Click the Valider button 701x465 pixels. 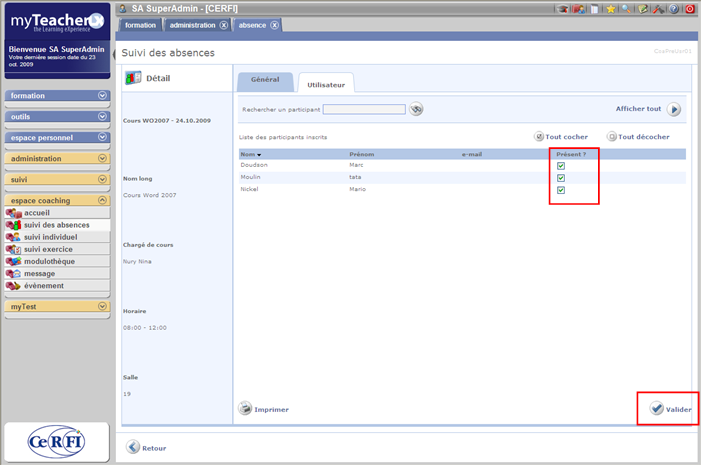pos(668,409)
